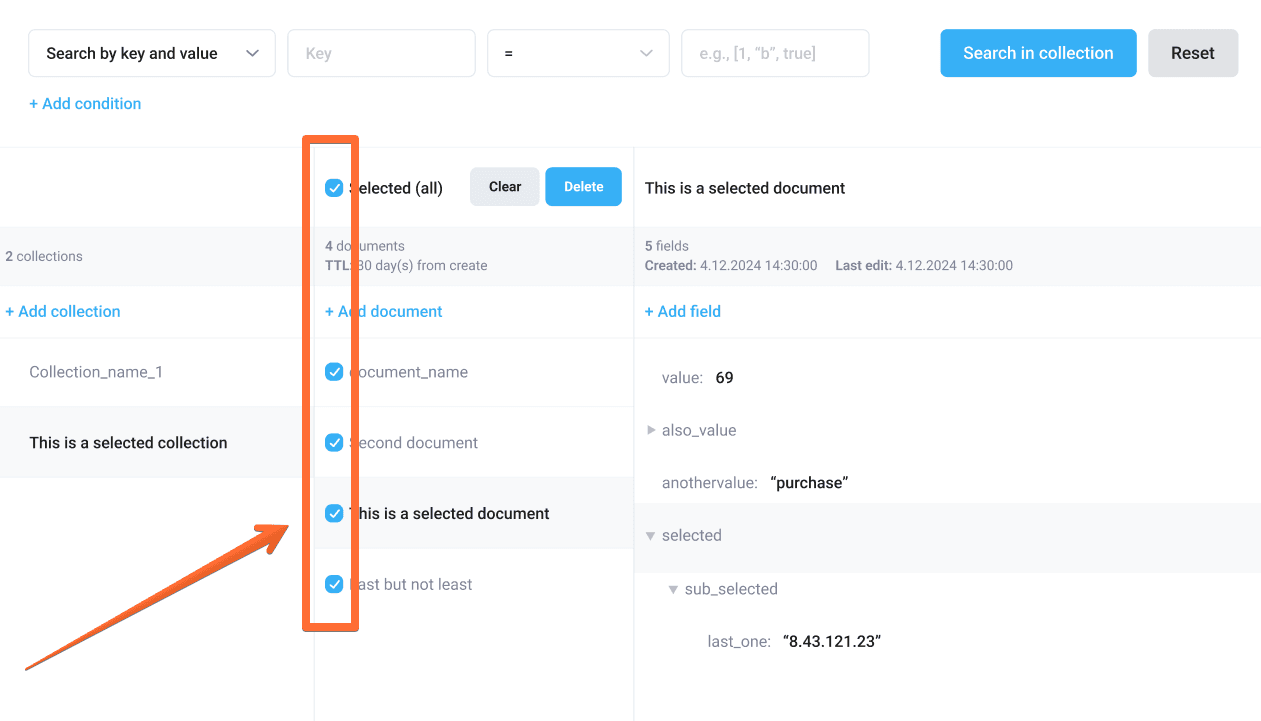Uncheck the Second document checkbox
This screenshot has width=1261, height=721.
334,443
